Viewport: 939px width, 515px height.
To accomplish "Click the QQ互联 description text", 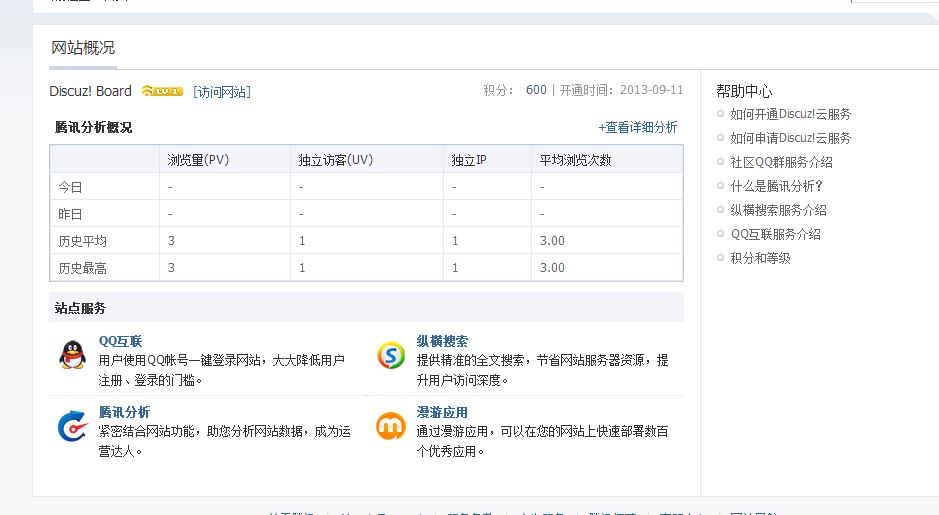I will (222, 370).
